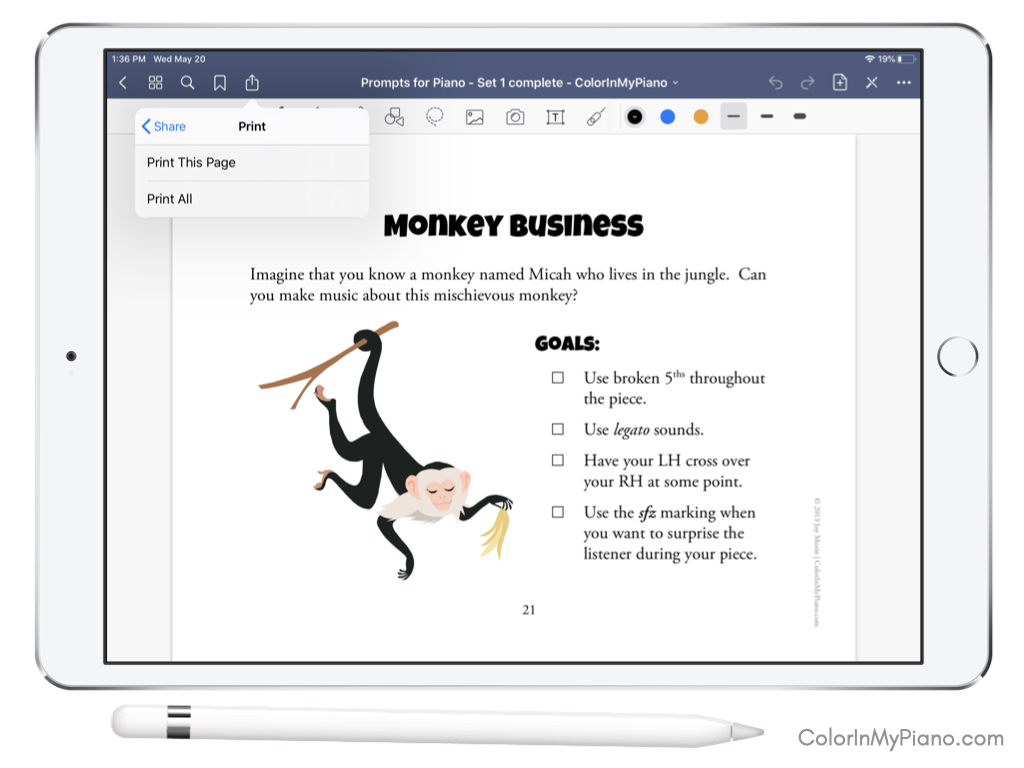1024x768 pixels.
Task: Tap the battery indicator in status bar
Action: (x=908, y=59)
